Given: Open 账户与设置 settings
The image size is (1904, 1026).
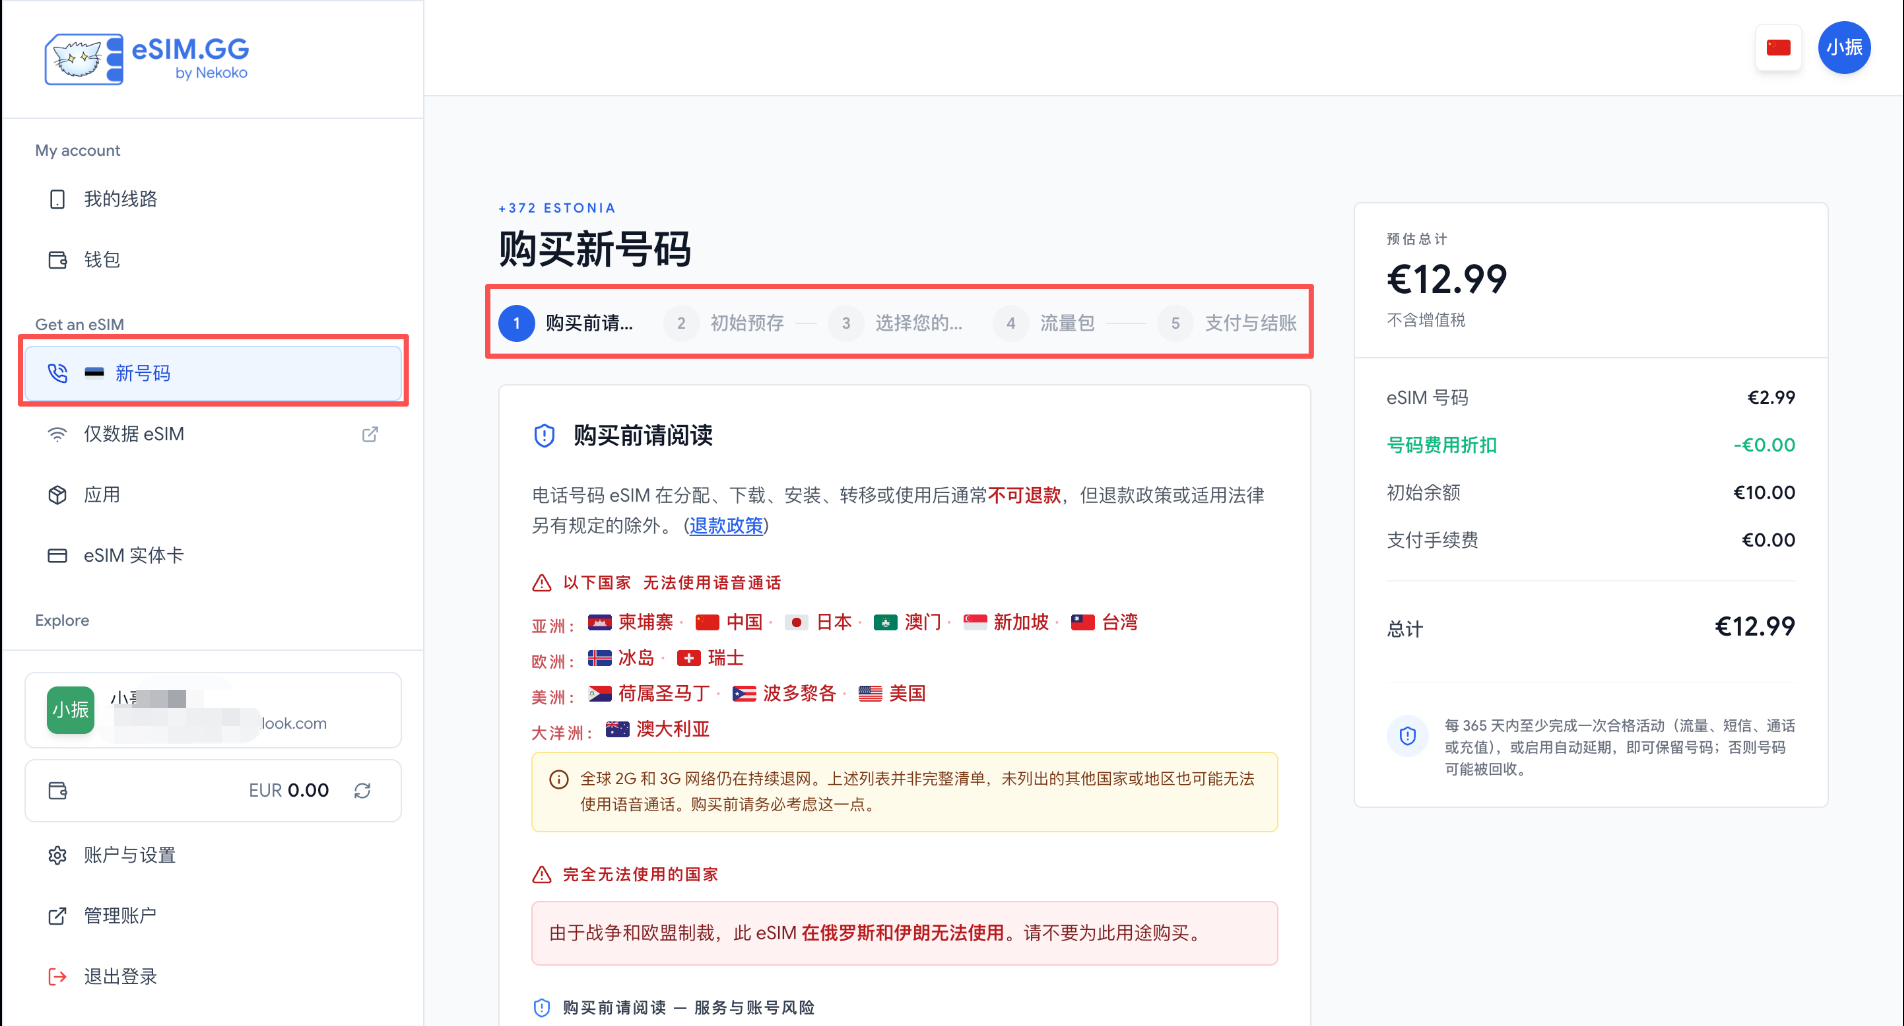Looking at the screenshot, I should tap(212, 855).
